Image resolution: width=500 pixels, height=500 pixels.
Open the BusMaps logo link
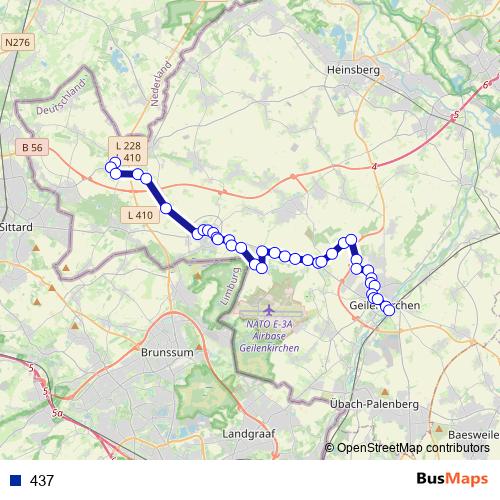452,479
